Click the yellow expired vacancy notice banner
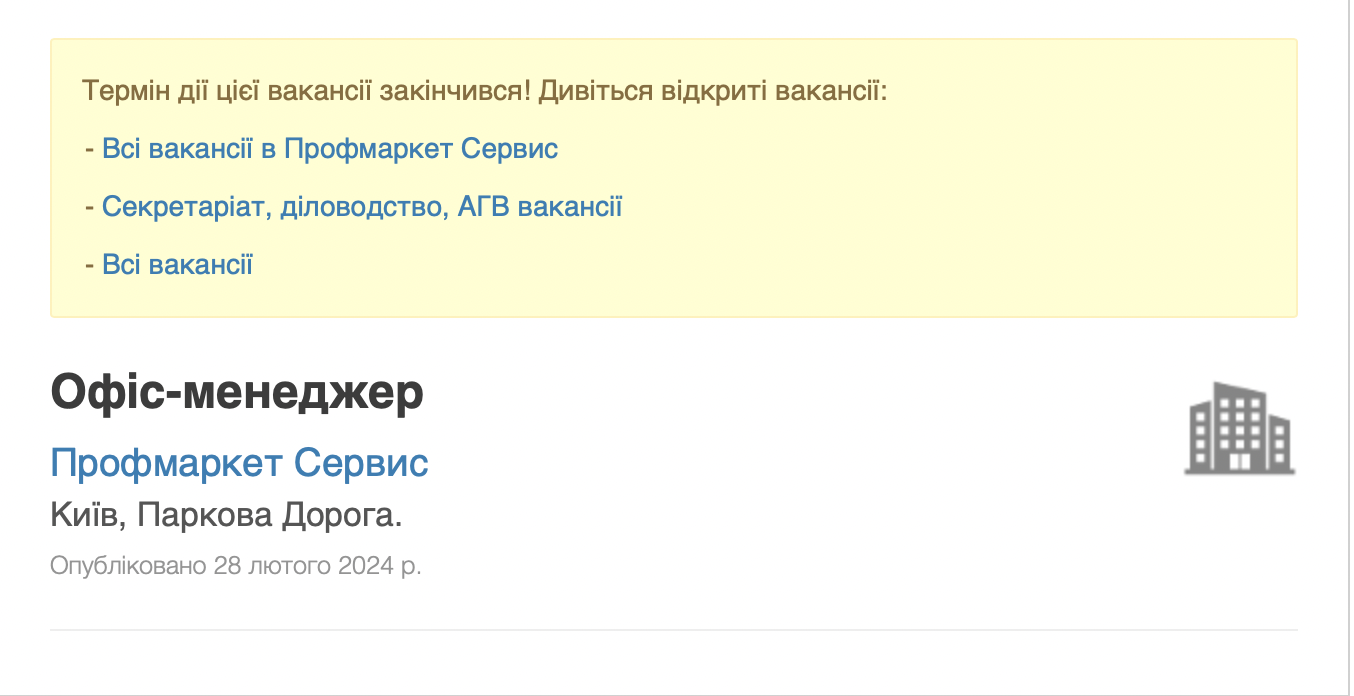 pyautogui.click(x=673, y=175)
